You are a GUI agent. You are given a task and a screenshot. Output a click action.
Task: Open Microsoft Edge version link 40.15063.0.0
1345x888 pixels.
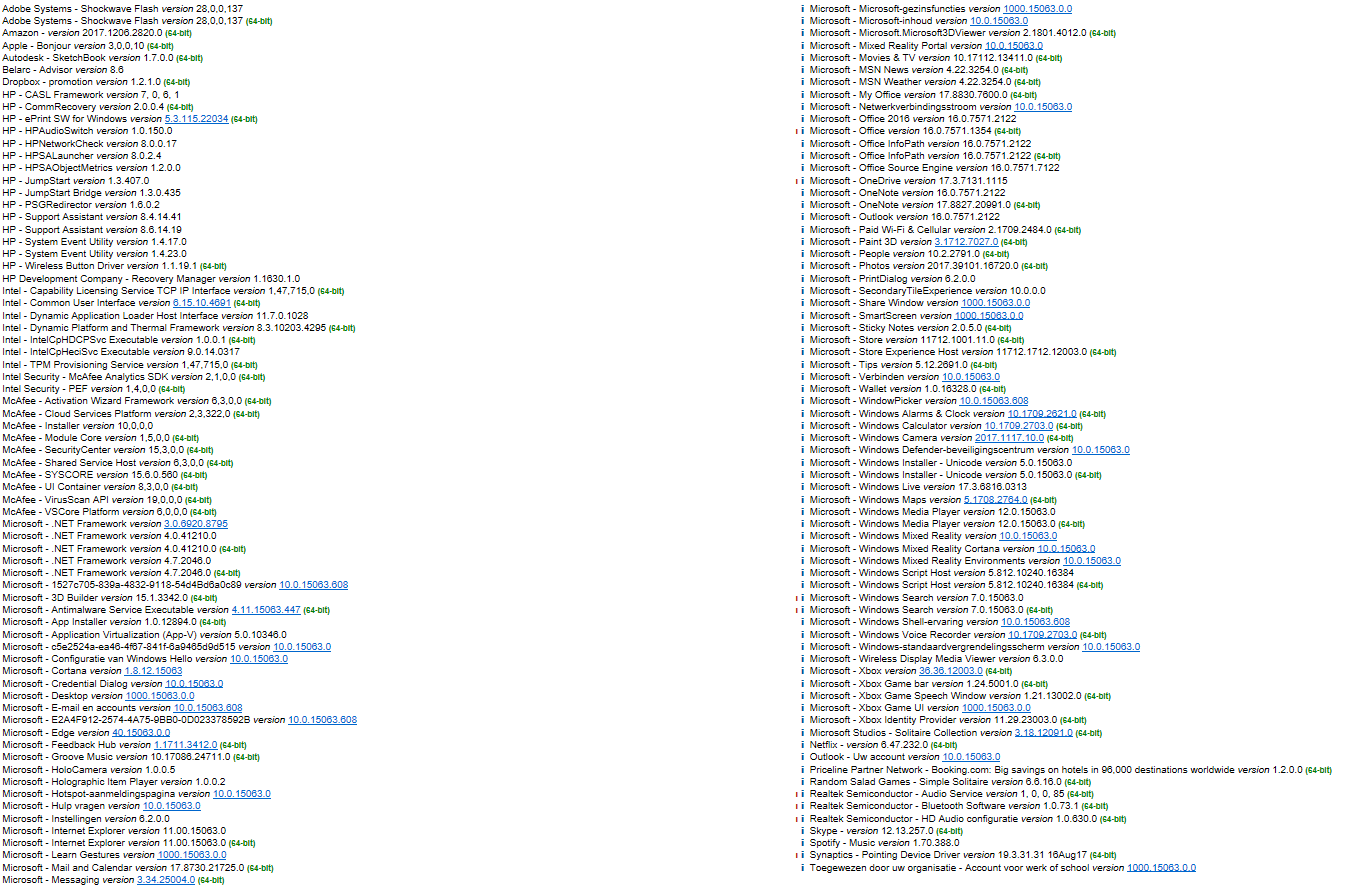click(141, 733)
